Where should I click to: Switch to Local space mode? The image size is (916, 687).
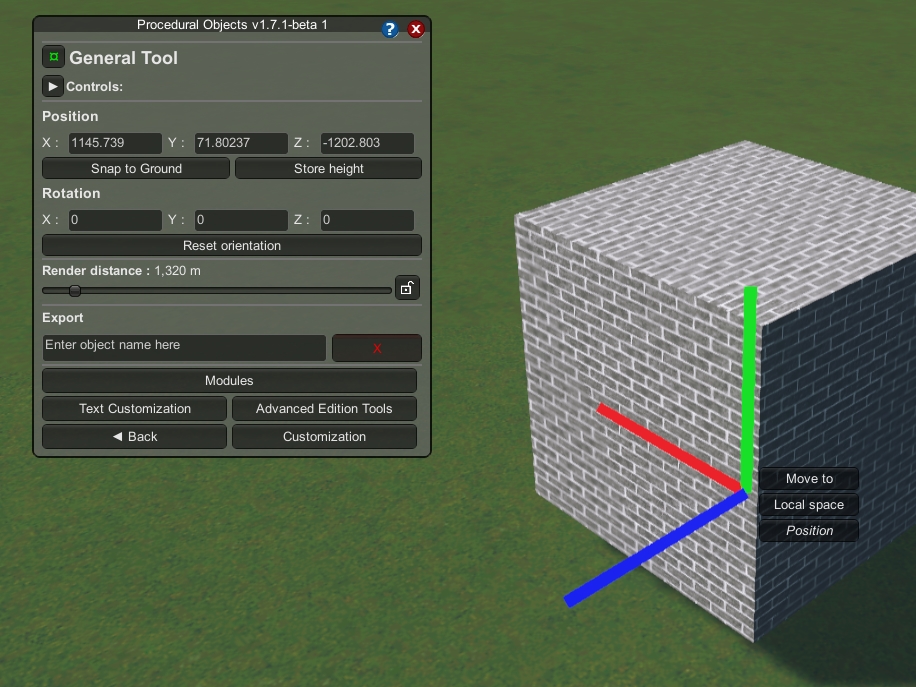click(808, 504)
